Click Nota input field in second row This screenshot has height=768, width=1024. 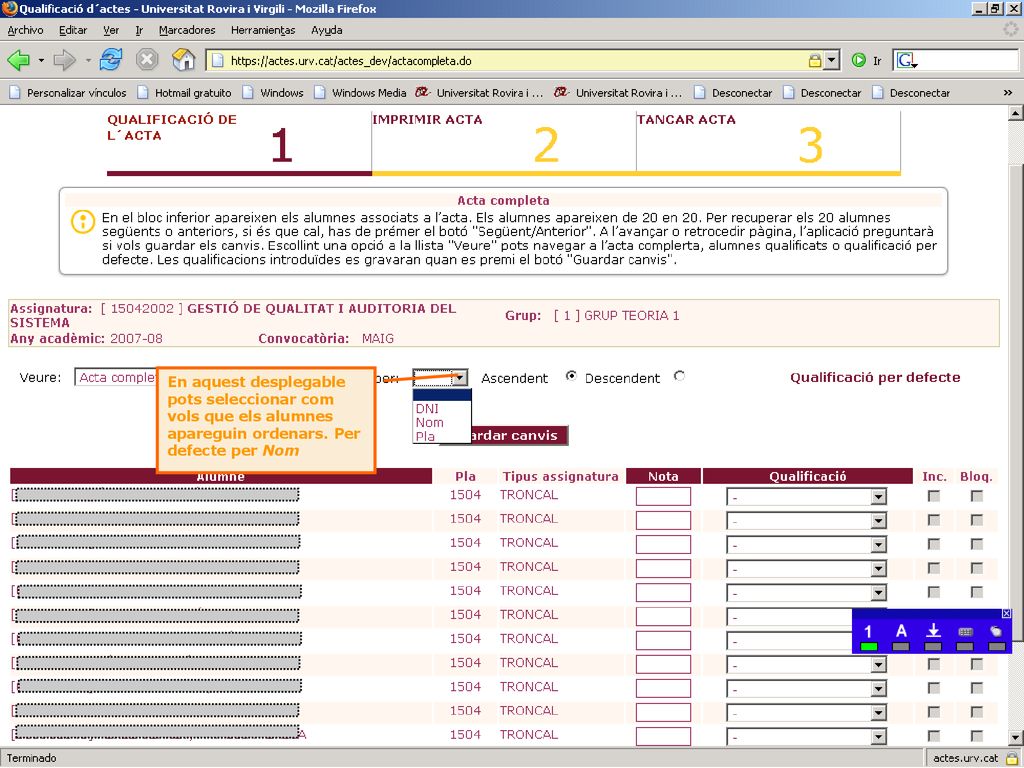tap(663, 521)
